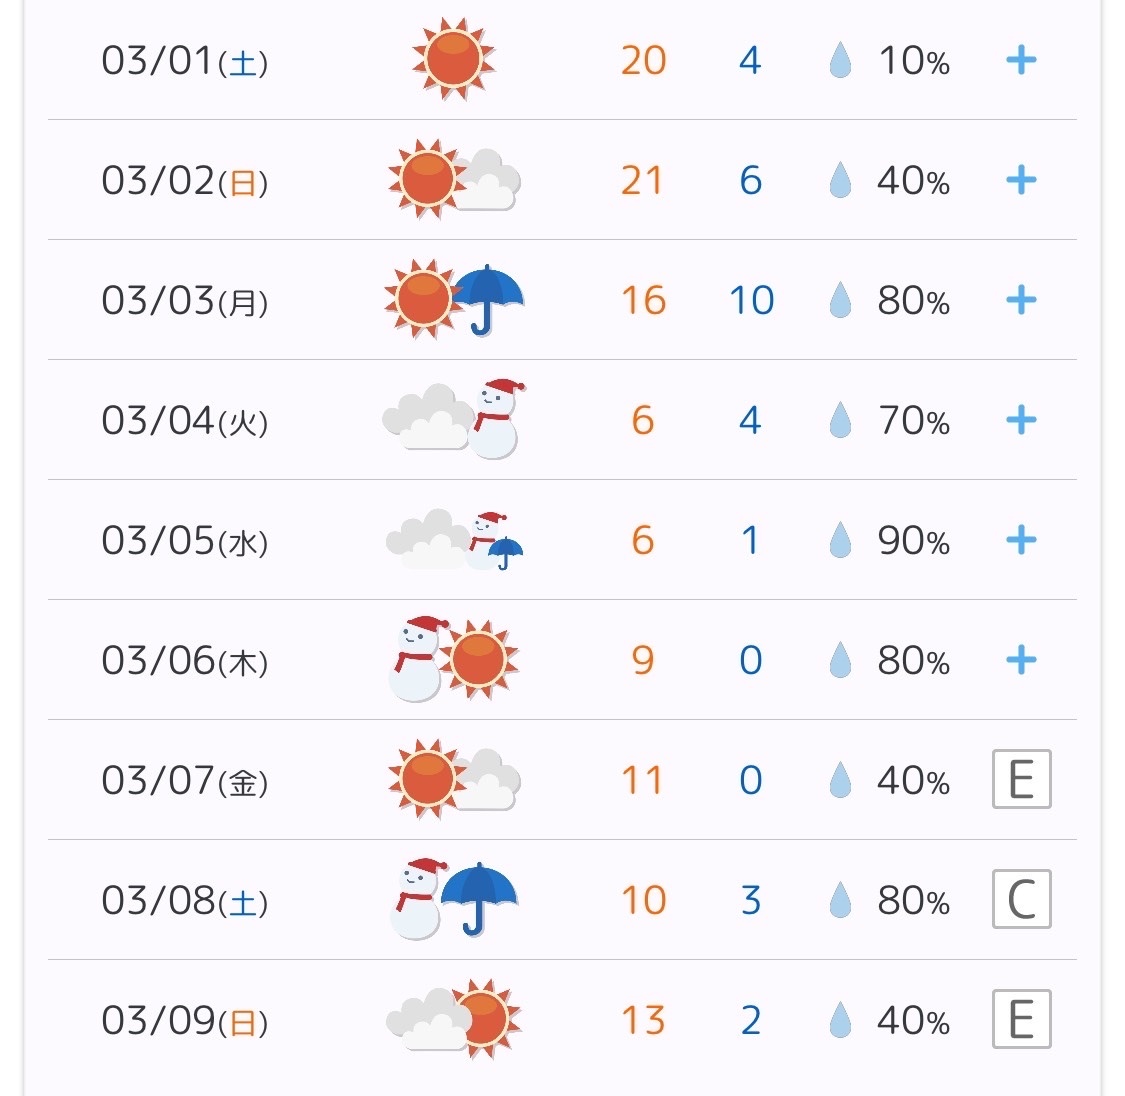Click the cloud and snowman icon for 03/04

click(x=454, y=419)
